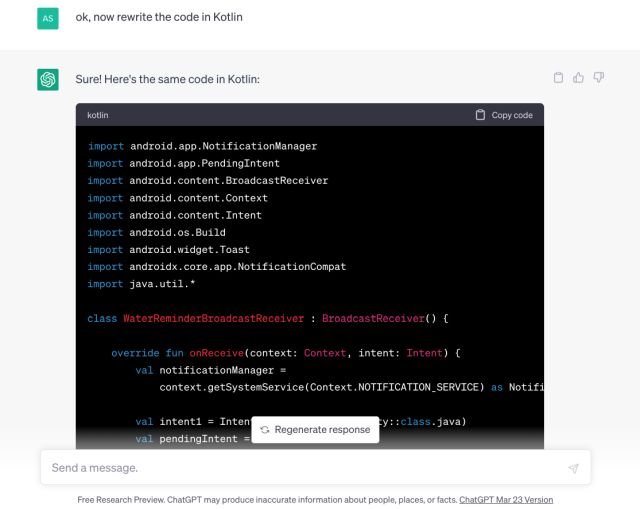Viewport: 640px width, 509px height.
Task: Click the refresh icon in Regenerate response
Action: tap(264, 430)
